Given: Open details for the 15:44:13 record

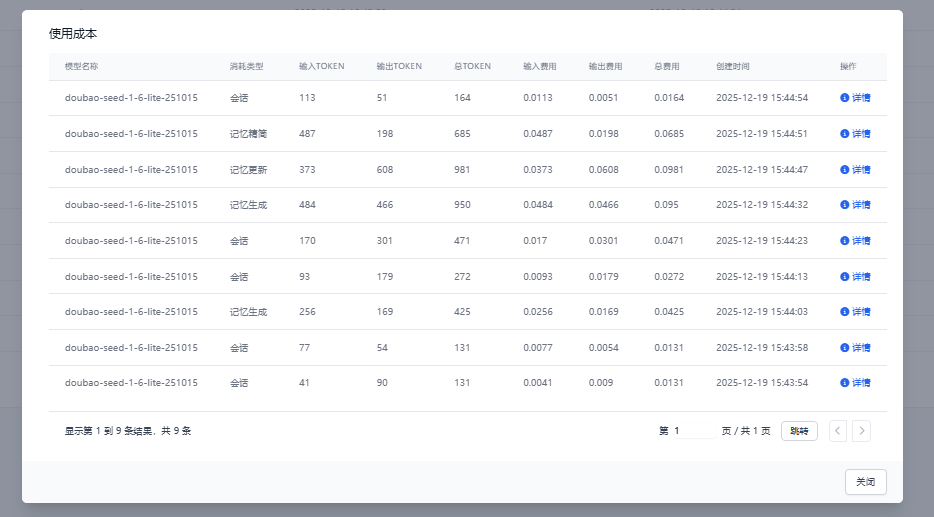Looking at the screenshot, I should (x=855, y=276).
